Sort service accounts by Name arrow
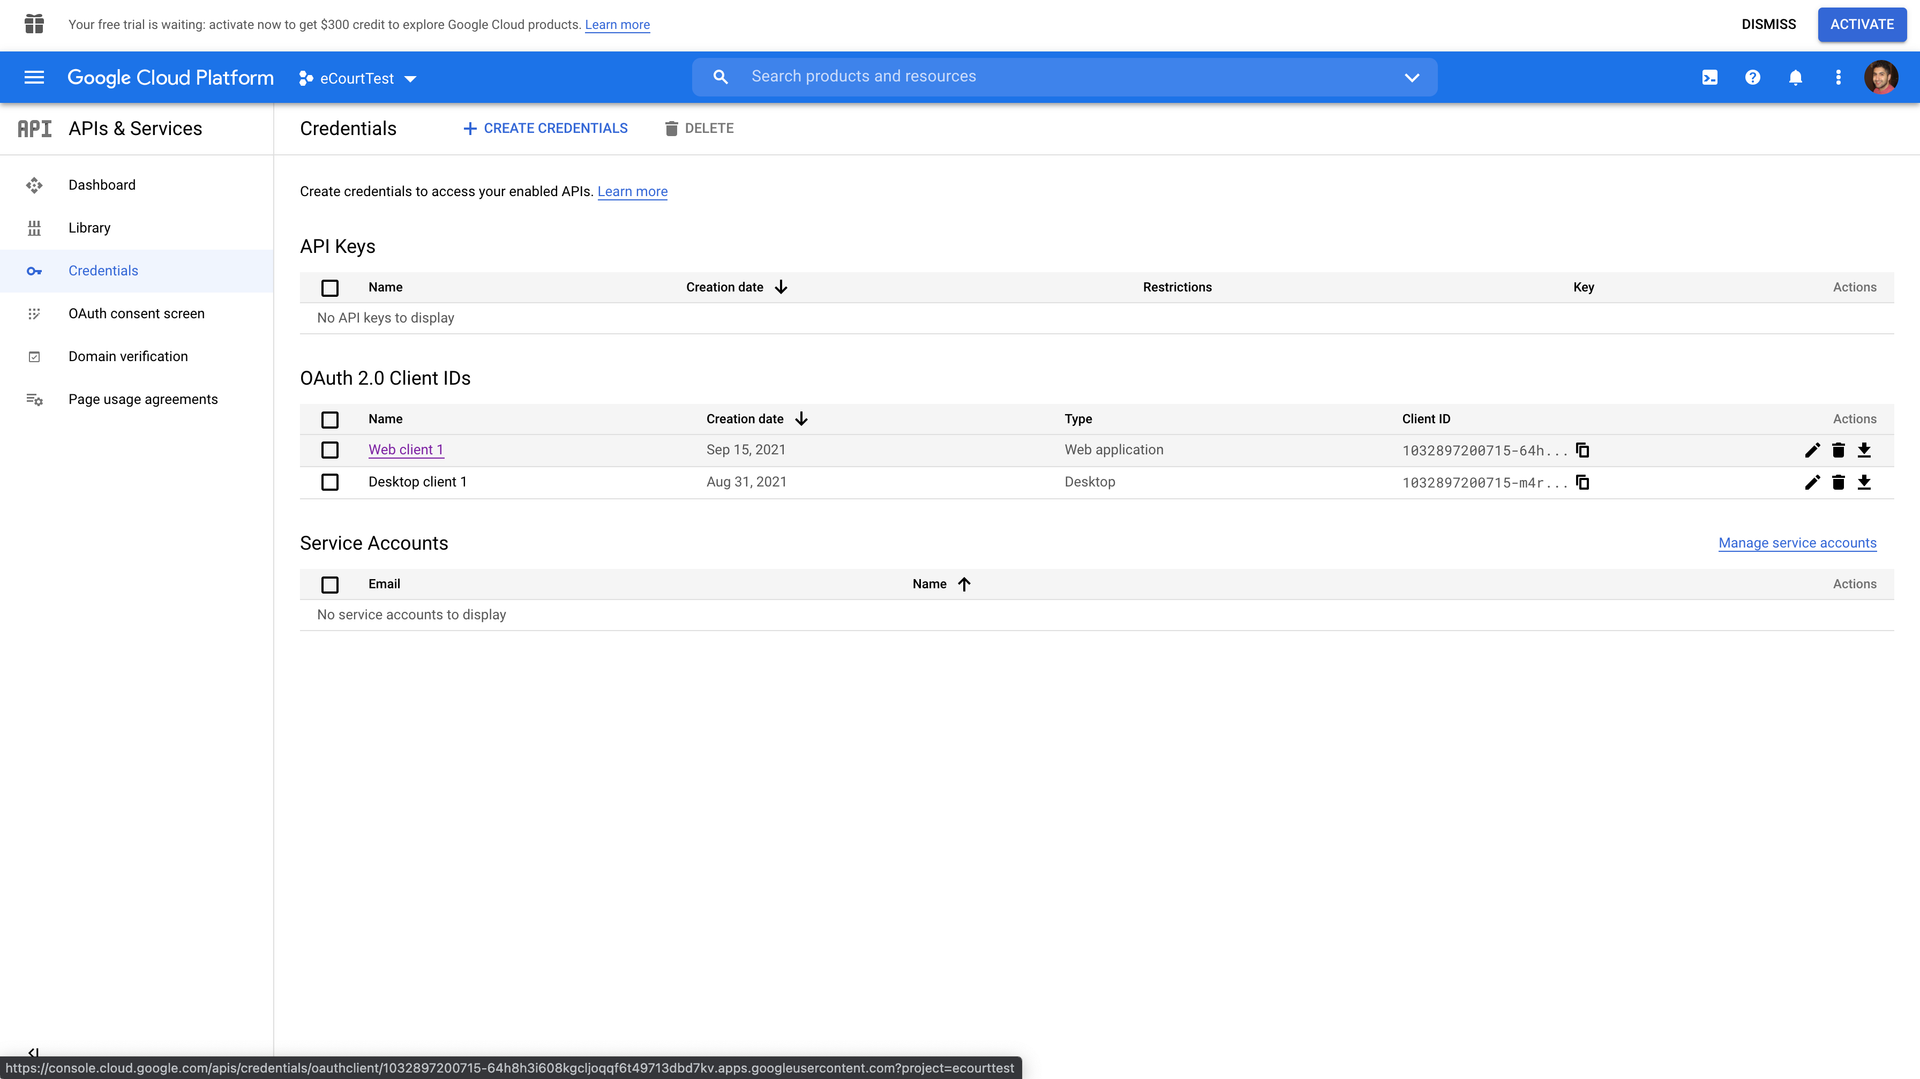Viewport: 1920px width, 1079px height. [964, 584]
